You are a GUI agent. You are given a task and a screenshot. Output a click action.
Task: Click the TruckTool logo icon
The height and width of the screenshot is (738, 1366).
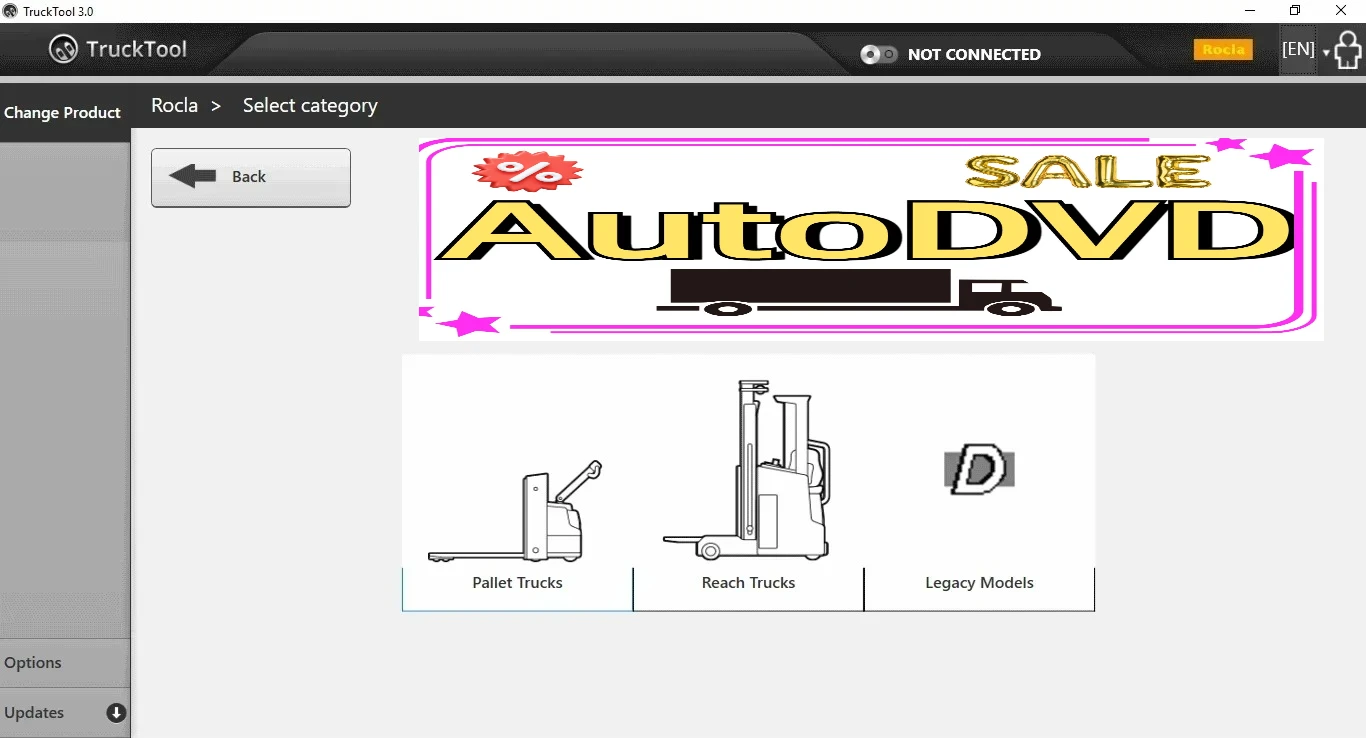coord(64,48)
